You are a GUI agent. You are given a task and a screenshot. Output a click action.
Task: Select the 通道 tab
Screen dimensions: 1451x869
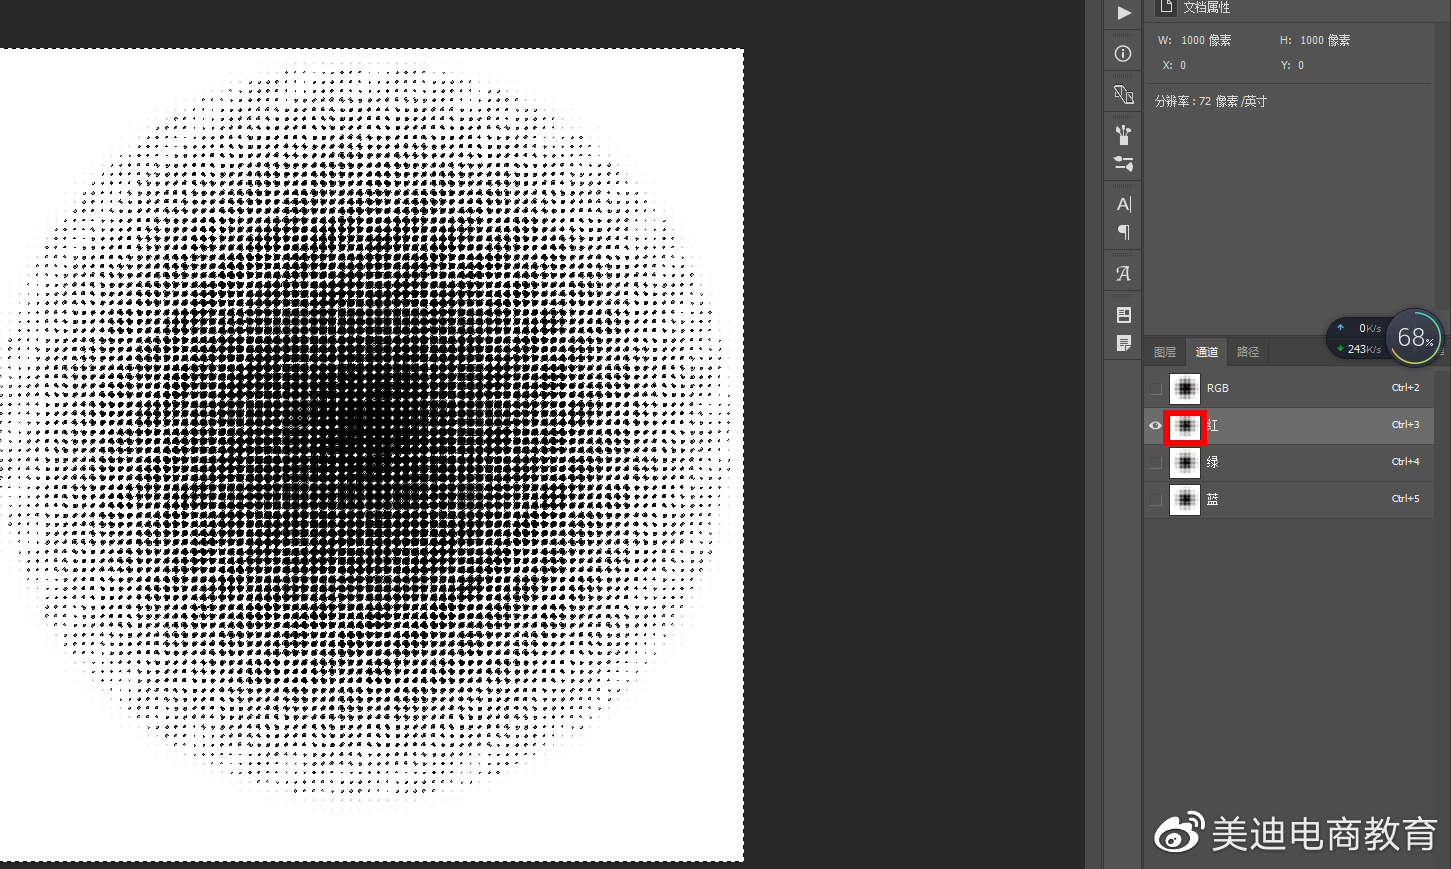pos(1207,352)
